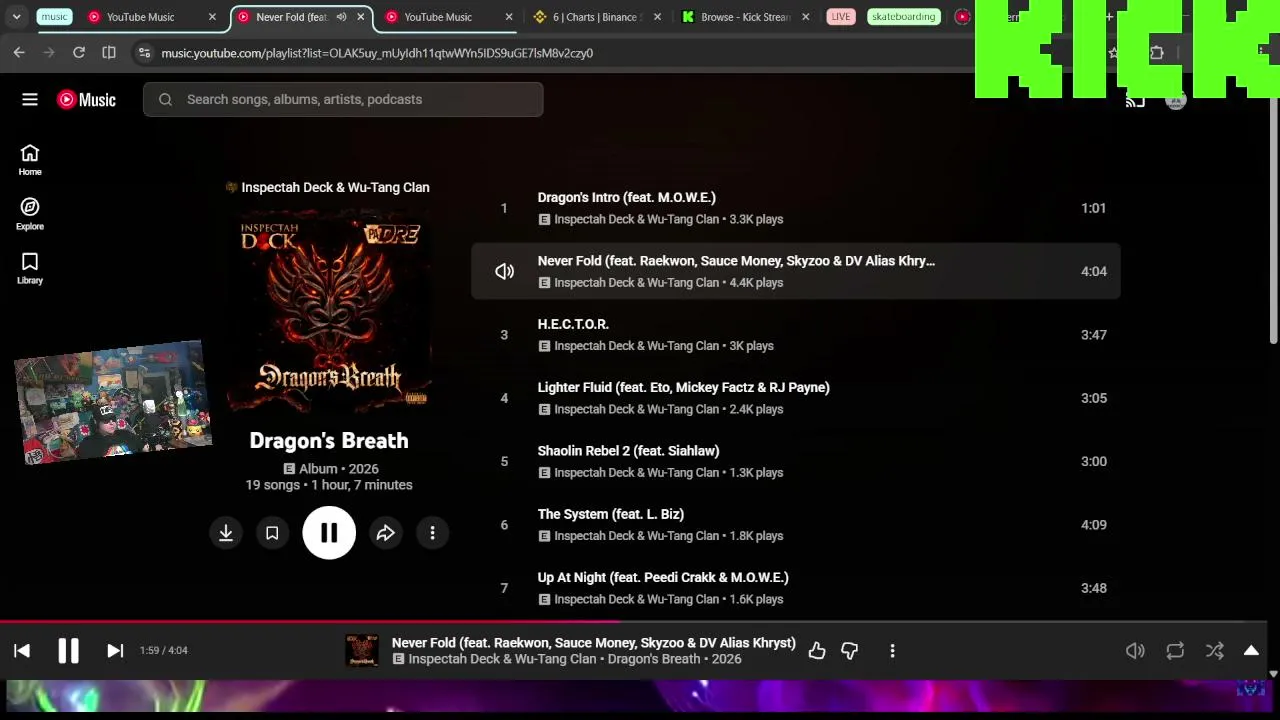Image resolution: width=1280 pixels, height=720 pixels.
Task: Expand the "LIVE" tab group
Action: tap(841, 17)
